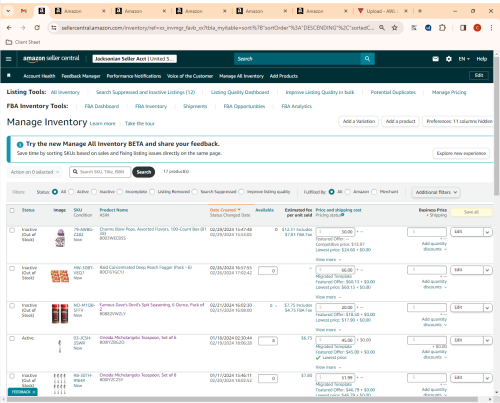
Task: Expand the Additional filters dropdown
Action: (x=436, y=192)
